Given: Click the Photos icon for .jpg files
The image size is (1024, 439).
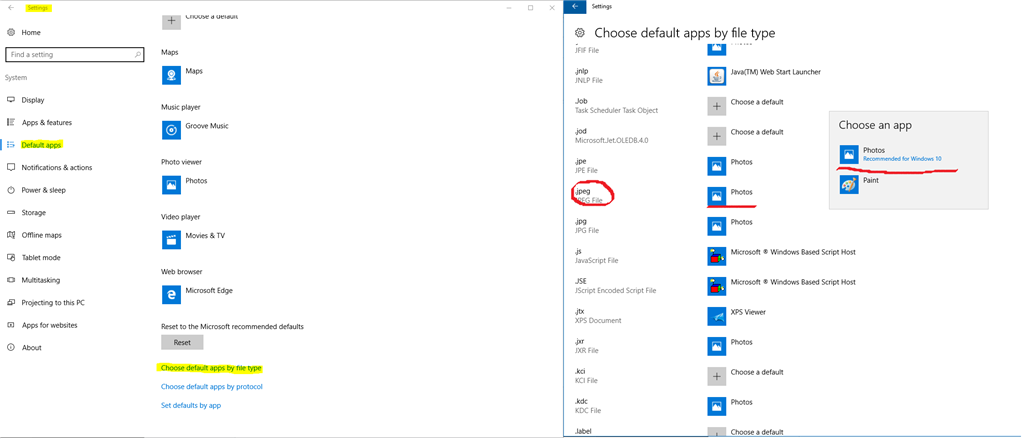Looking at the screenshot, I should pos(717,226).
